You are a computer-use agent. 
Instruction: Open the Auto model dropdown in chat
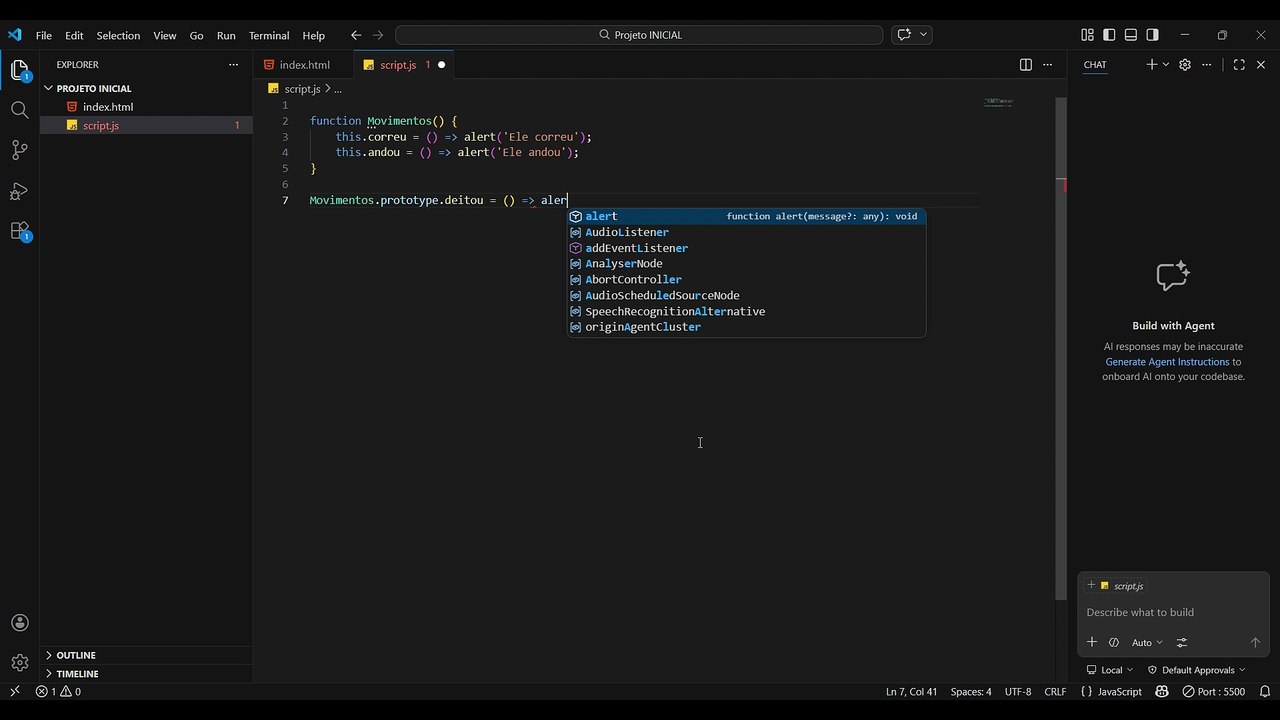(1147, 642)
